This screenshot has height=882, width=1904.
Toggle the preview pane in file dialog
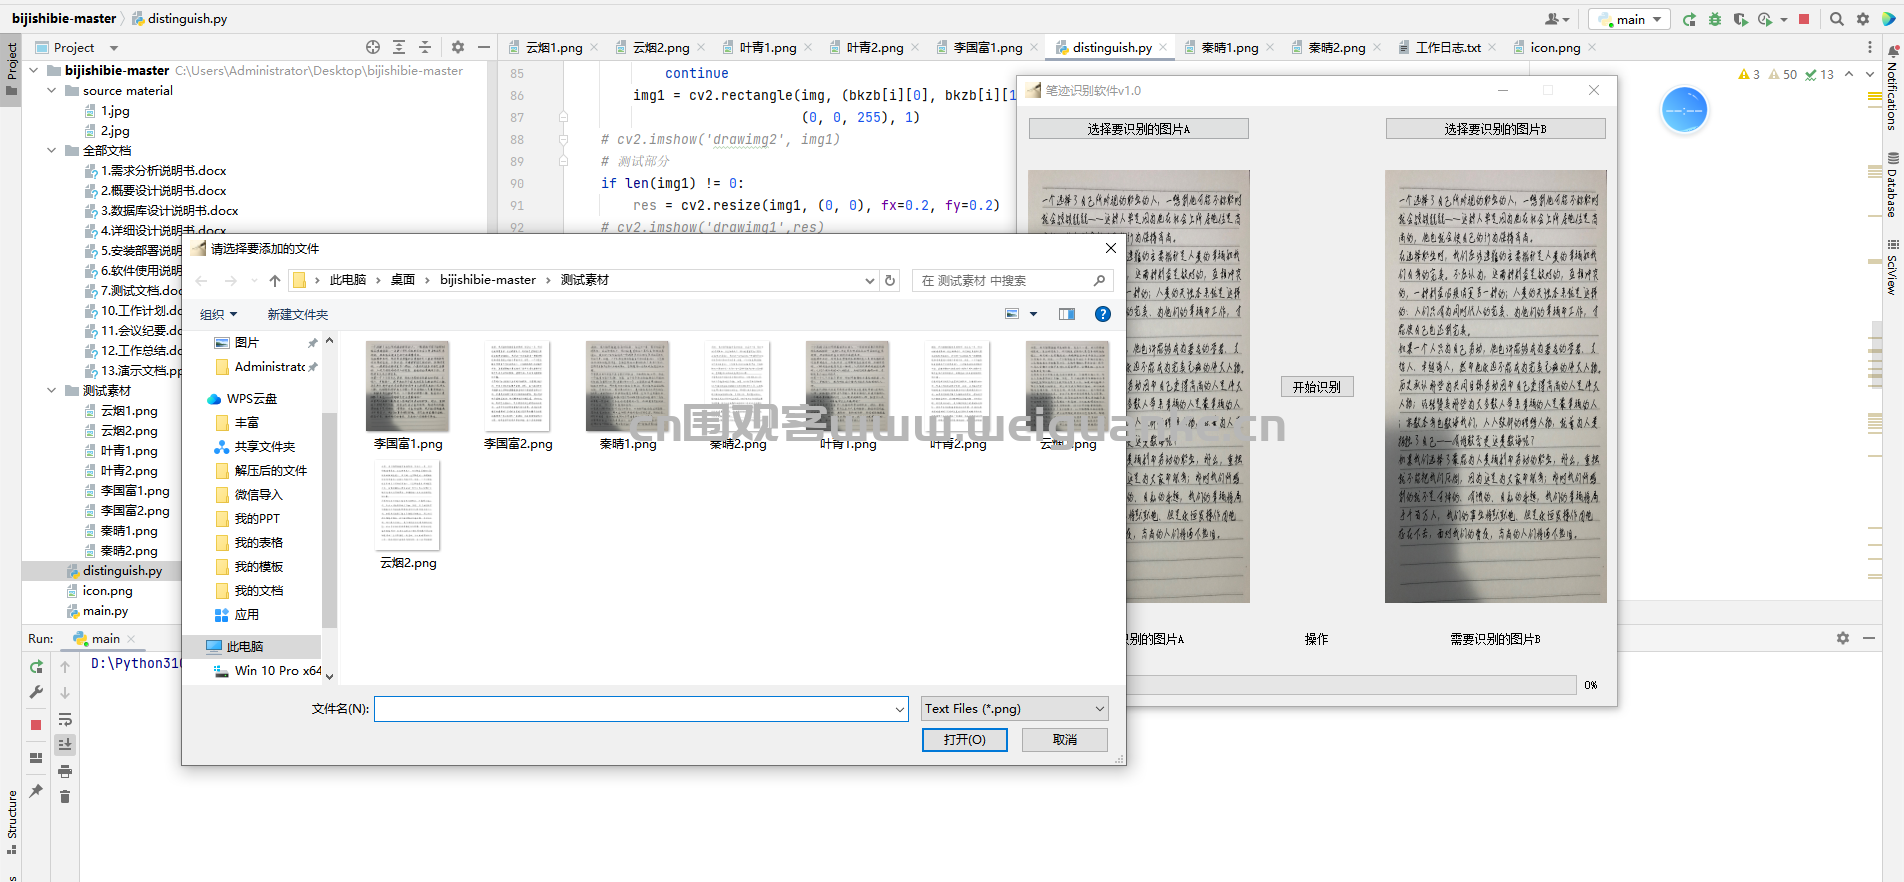click(1067, 314)
